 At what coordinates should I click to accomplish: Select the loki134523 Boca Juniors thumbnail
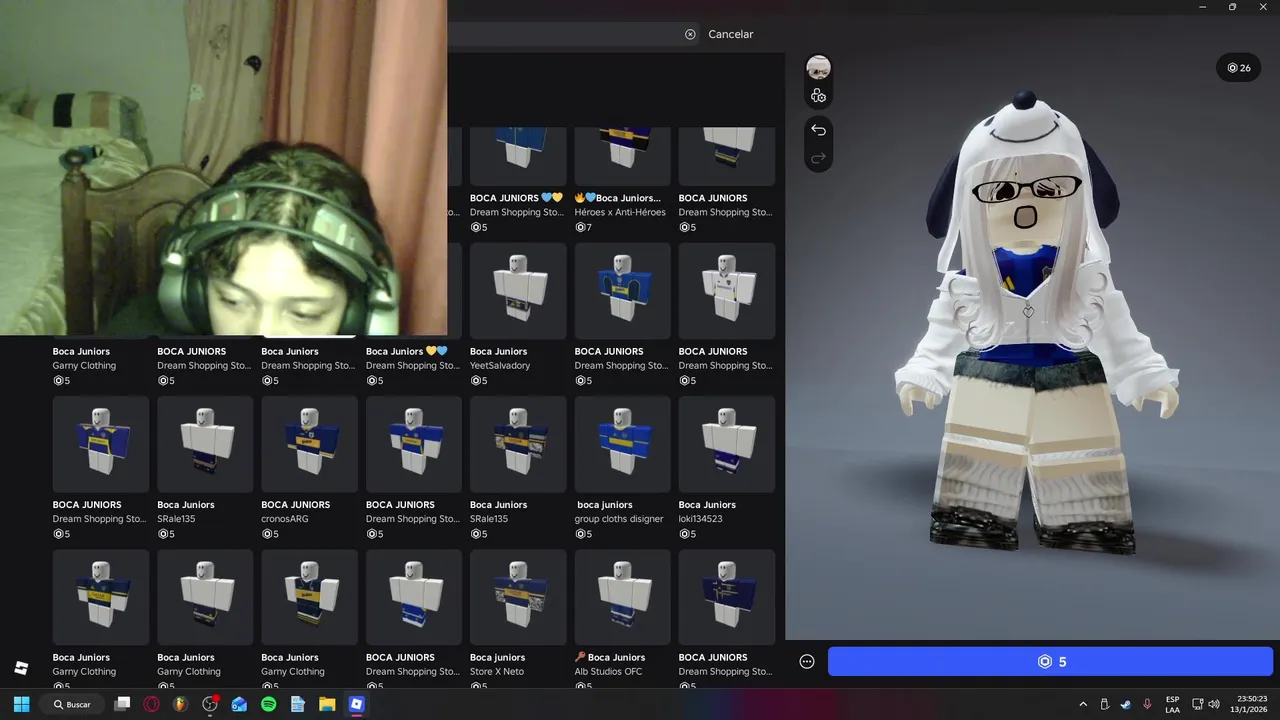tap(727, 444)
